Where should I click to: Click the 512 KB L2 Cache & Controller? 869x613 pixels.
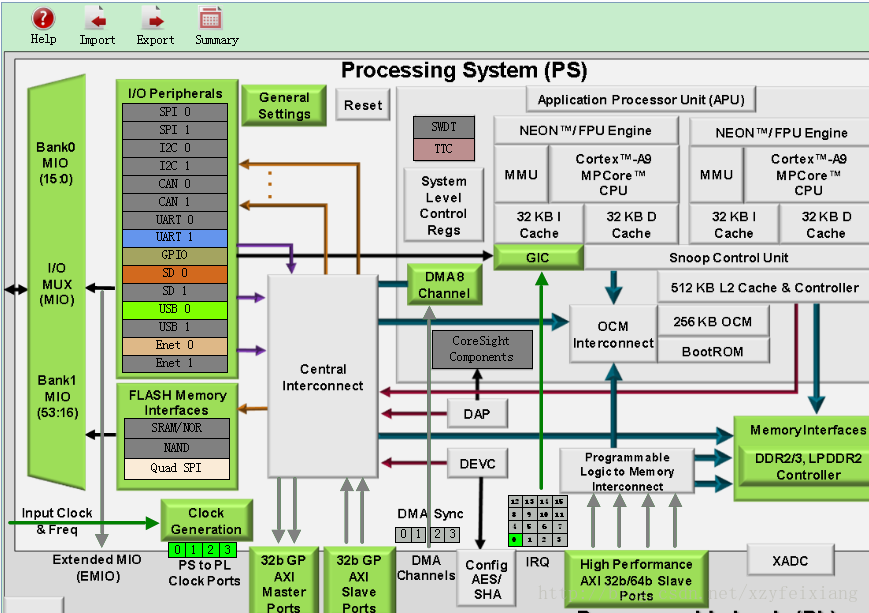765,287
